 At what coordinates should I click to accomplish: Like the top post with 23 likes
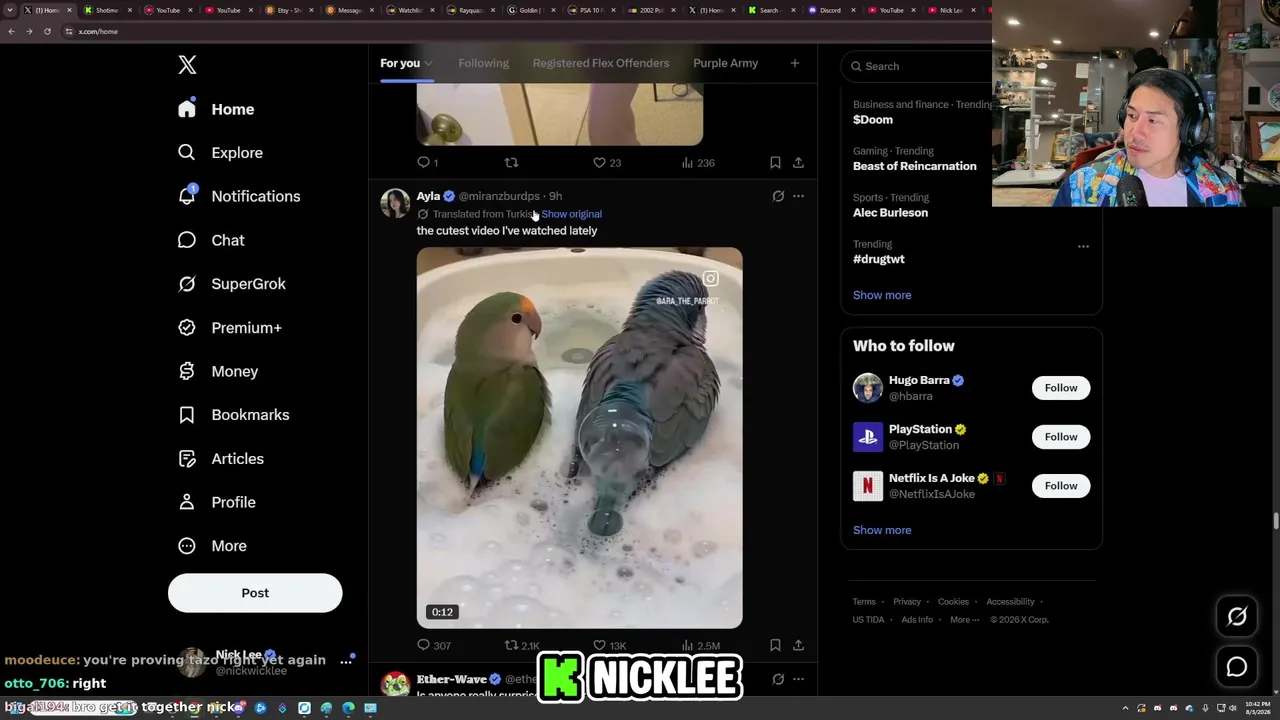coord(607,162)
